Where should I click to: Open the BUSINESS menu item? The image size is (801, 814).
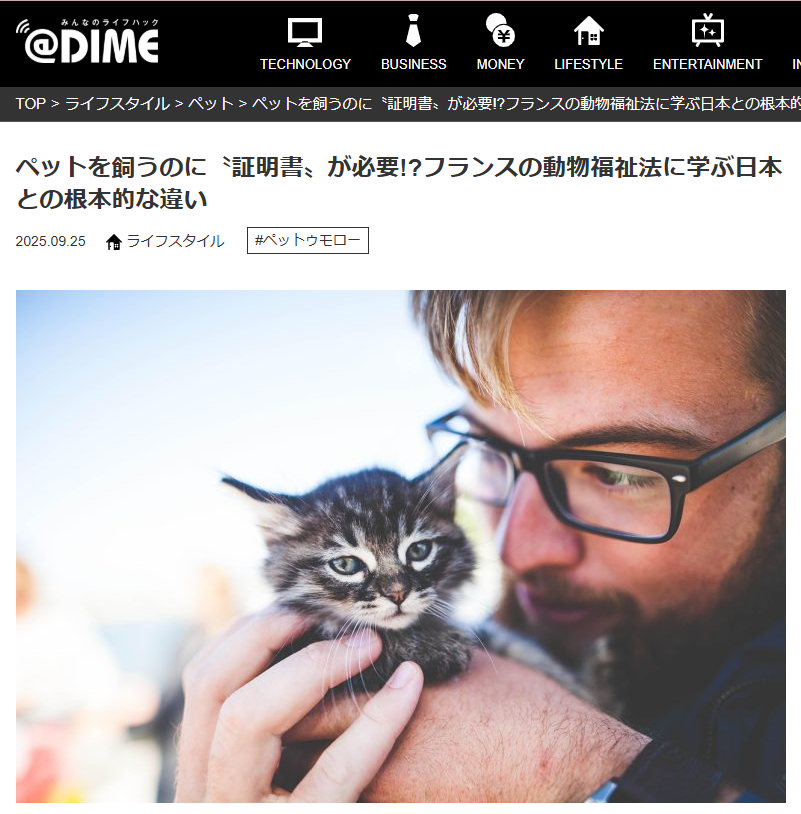tap(414, 64)
